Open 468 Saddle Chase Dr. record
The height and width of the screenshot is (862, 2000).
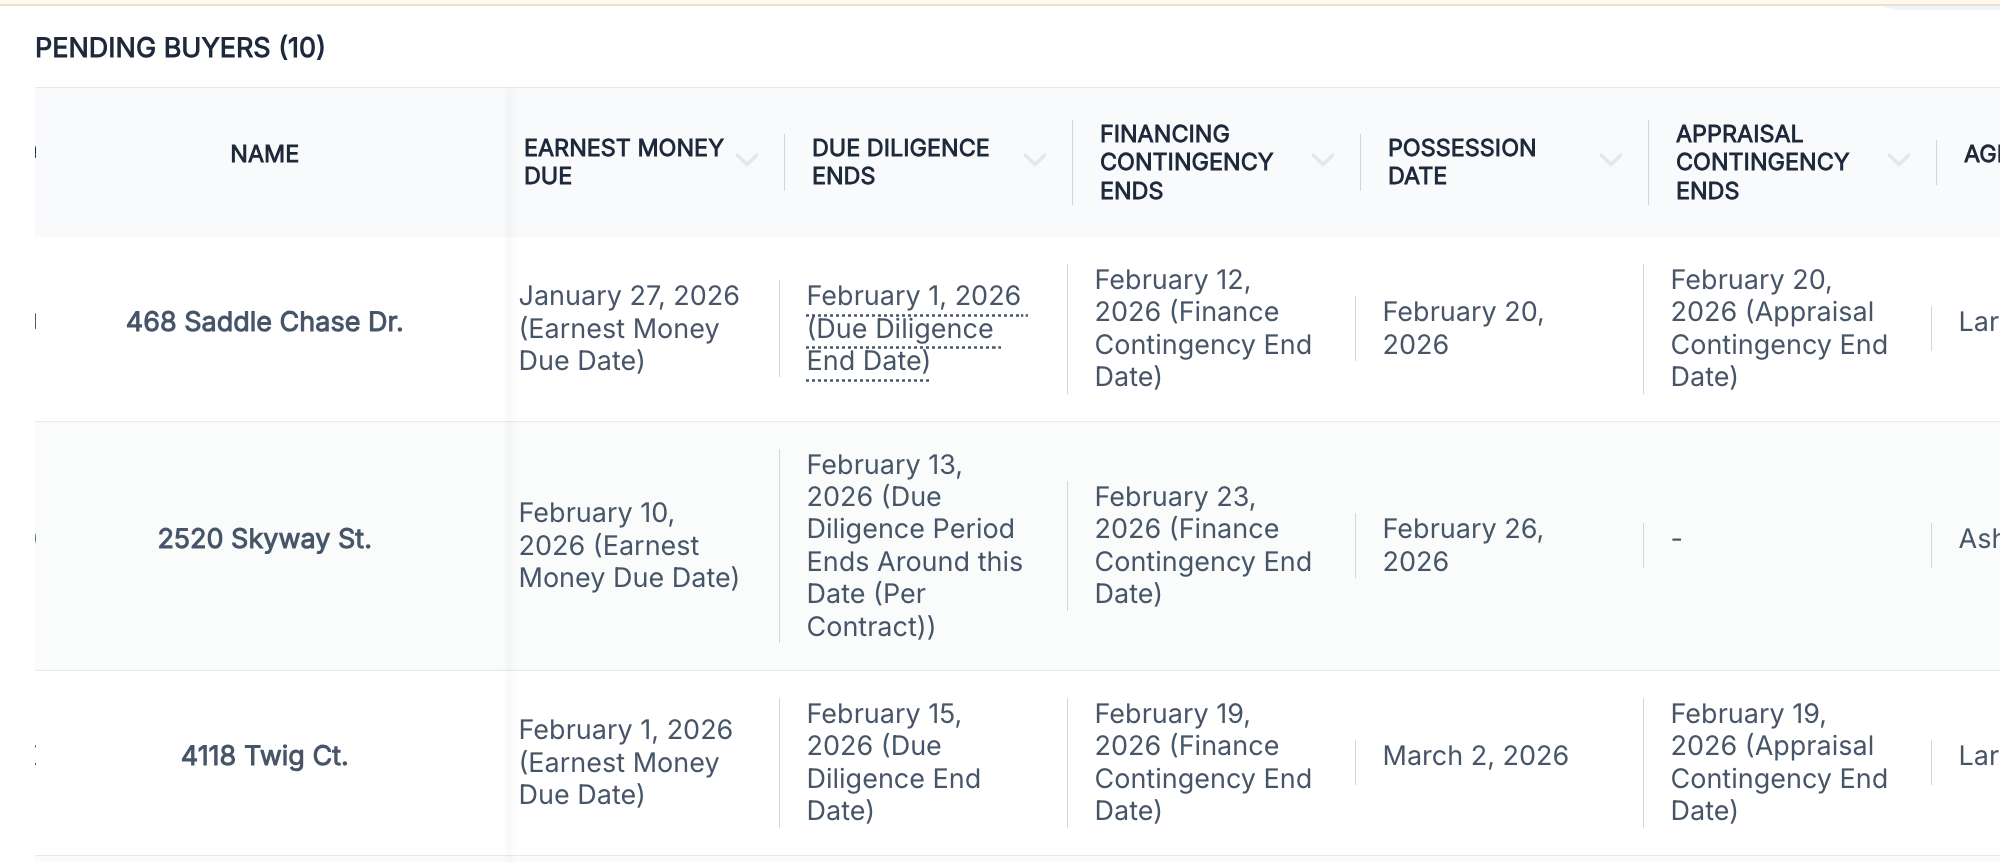(265, 322)
